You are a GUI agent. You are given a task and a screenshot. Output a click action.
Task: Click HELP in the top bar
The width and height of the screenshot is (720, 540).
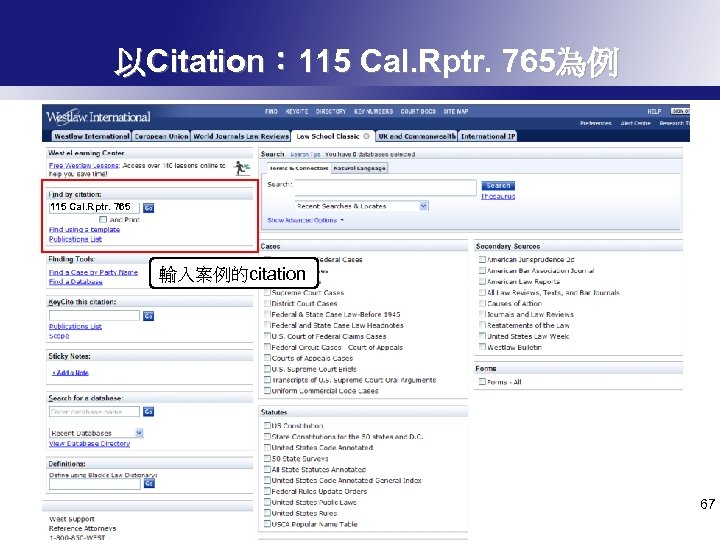654,112
